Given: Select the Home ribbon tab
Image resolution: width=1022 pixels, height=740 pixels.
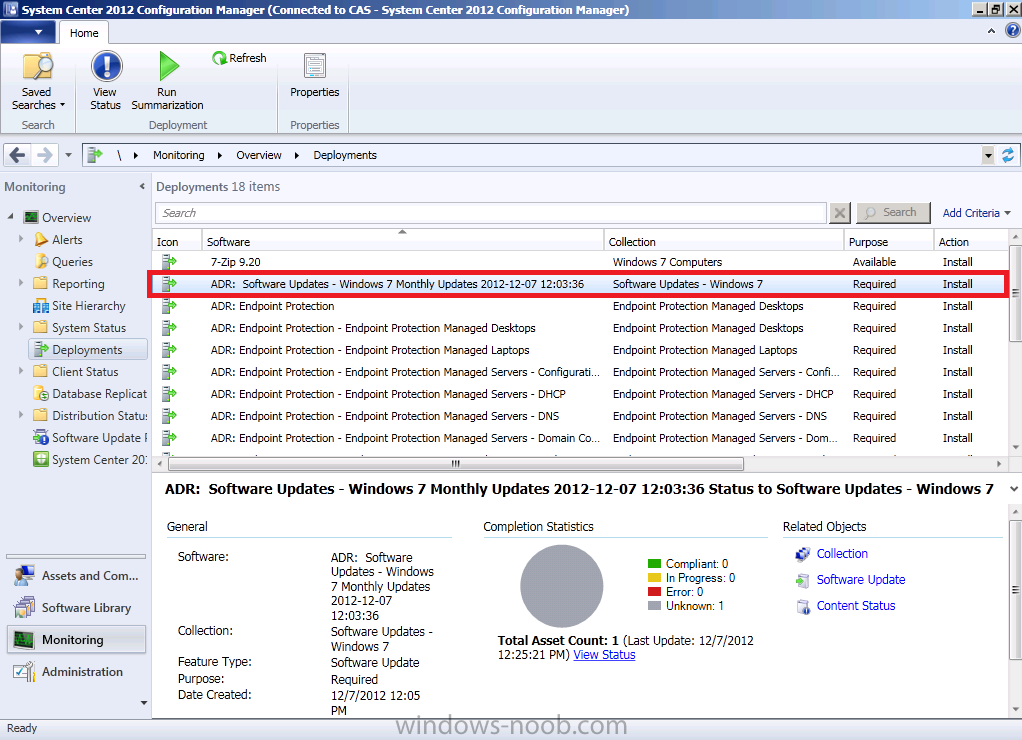Looking at the screenshot, I should pos(84,33).
